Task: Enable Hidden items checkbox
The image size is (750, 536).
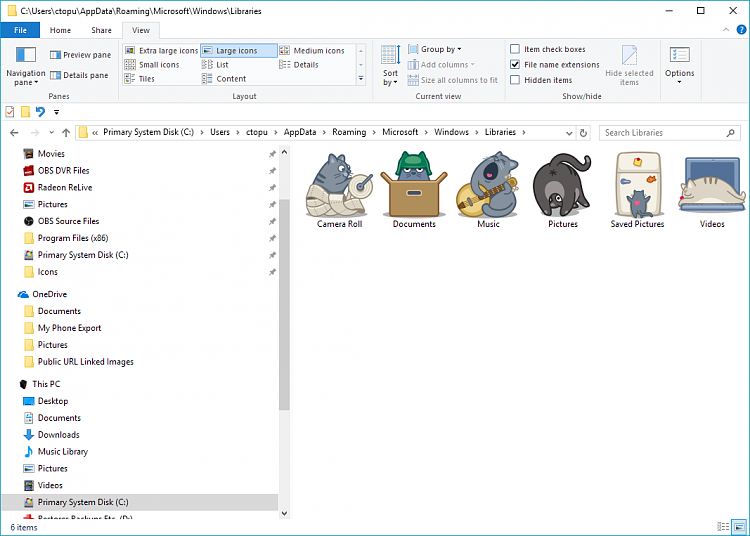Action: [515, 80]
